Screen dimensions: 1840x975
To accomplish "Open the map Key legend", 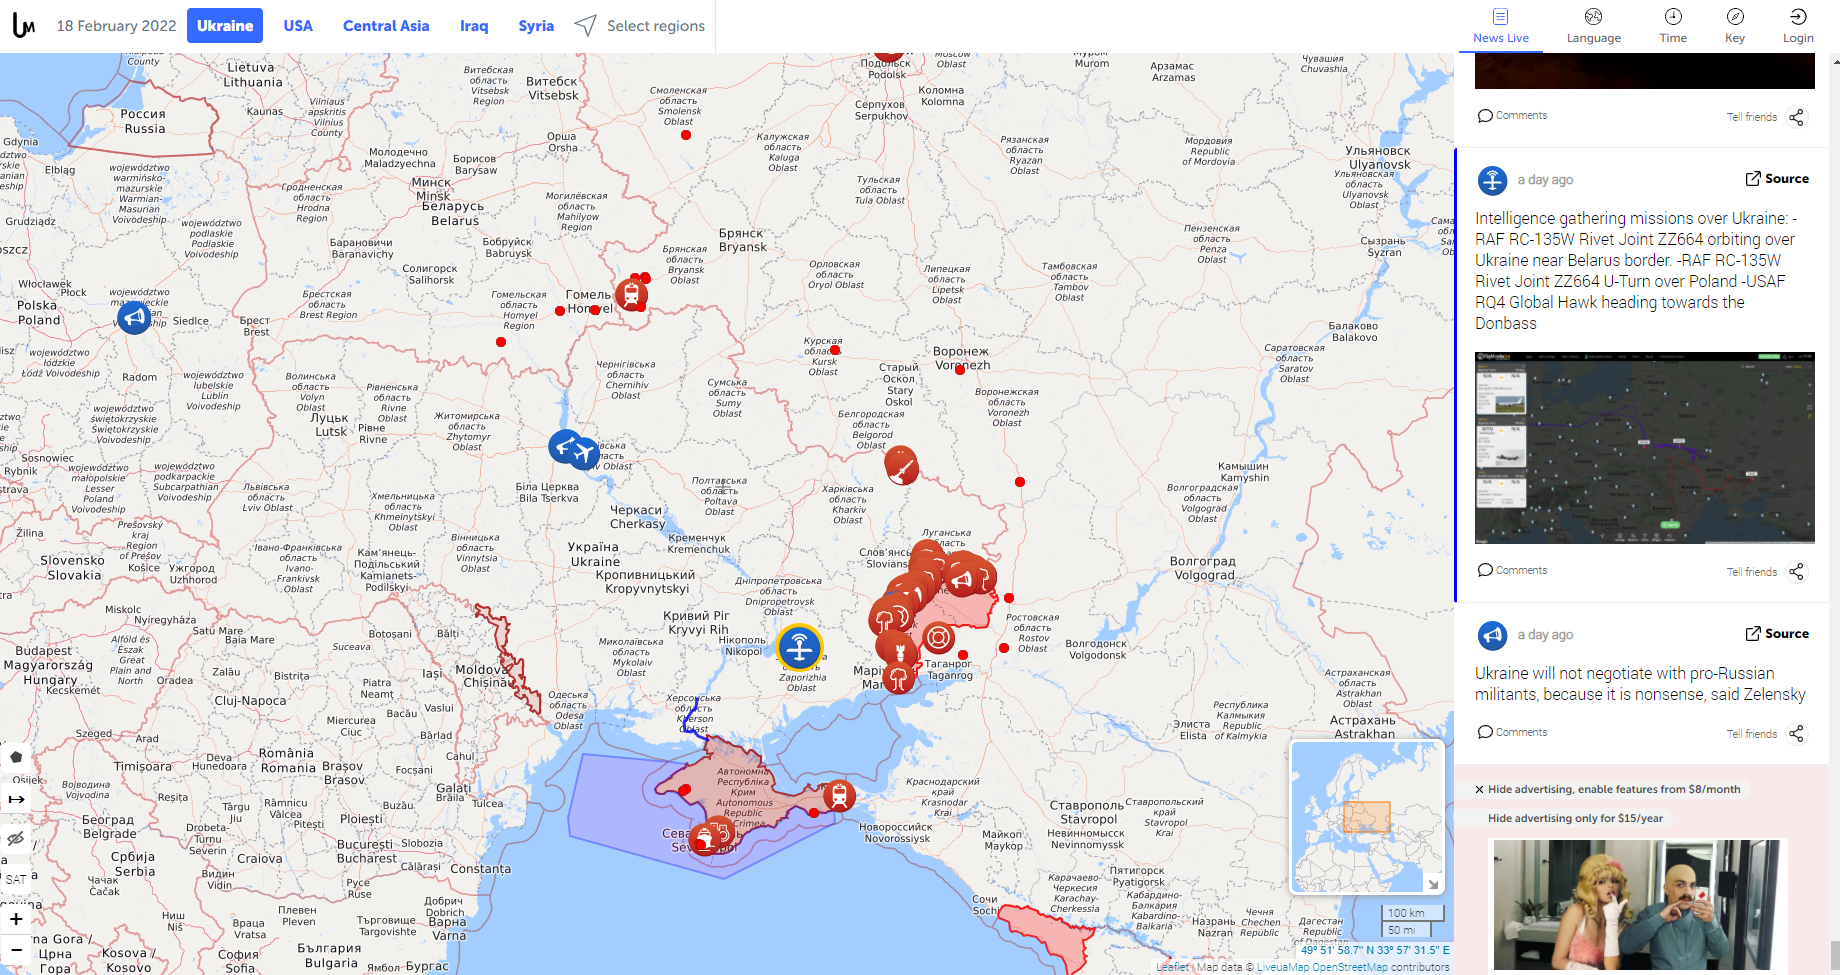I will [1735, 26].
